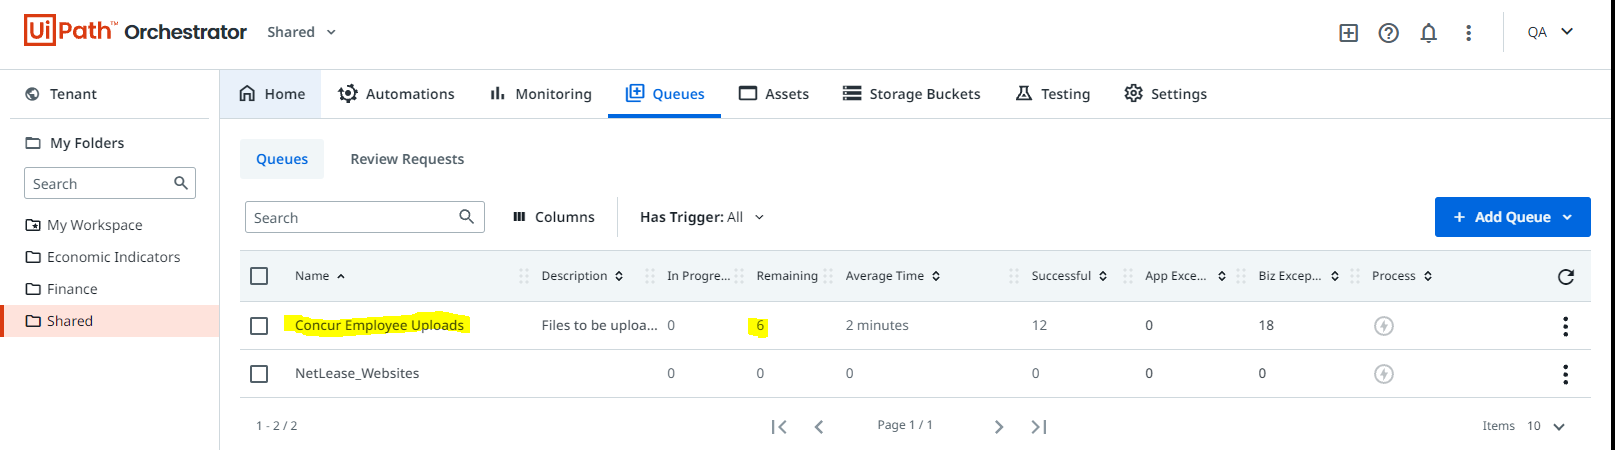Switch to Review Requests sub-tab
Viewport: 1615px width, 450px height.
[x=407, y=159]
